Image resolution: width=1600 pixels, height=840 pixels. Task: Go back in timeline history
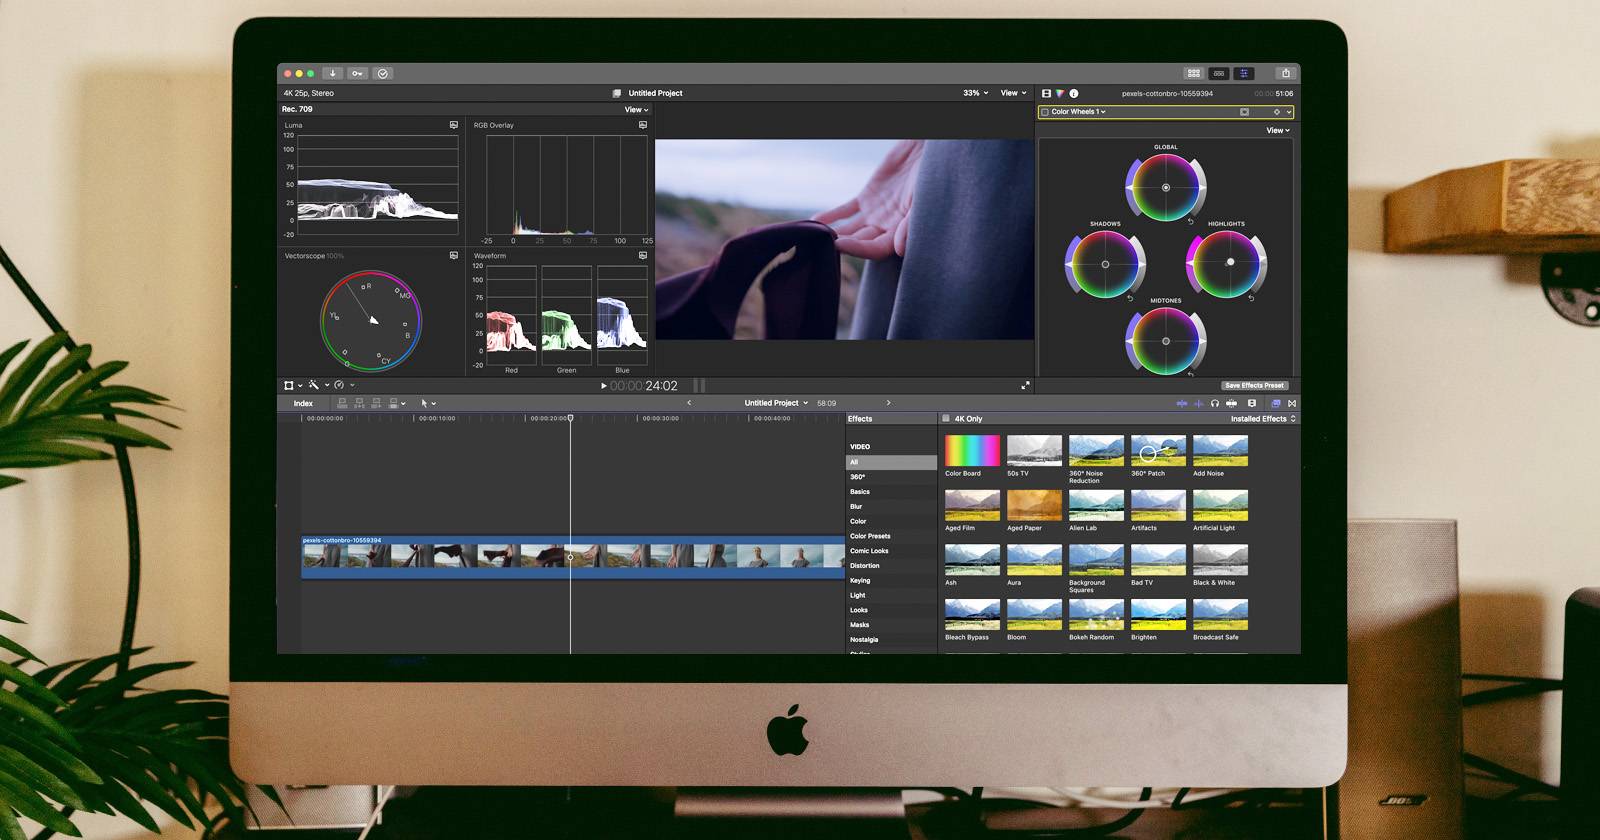click(x=689, y=403)
